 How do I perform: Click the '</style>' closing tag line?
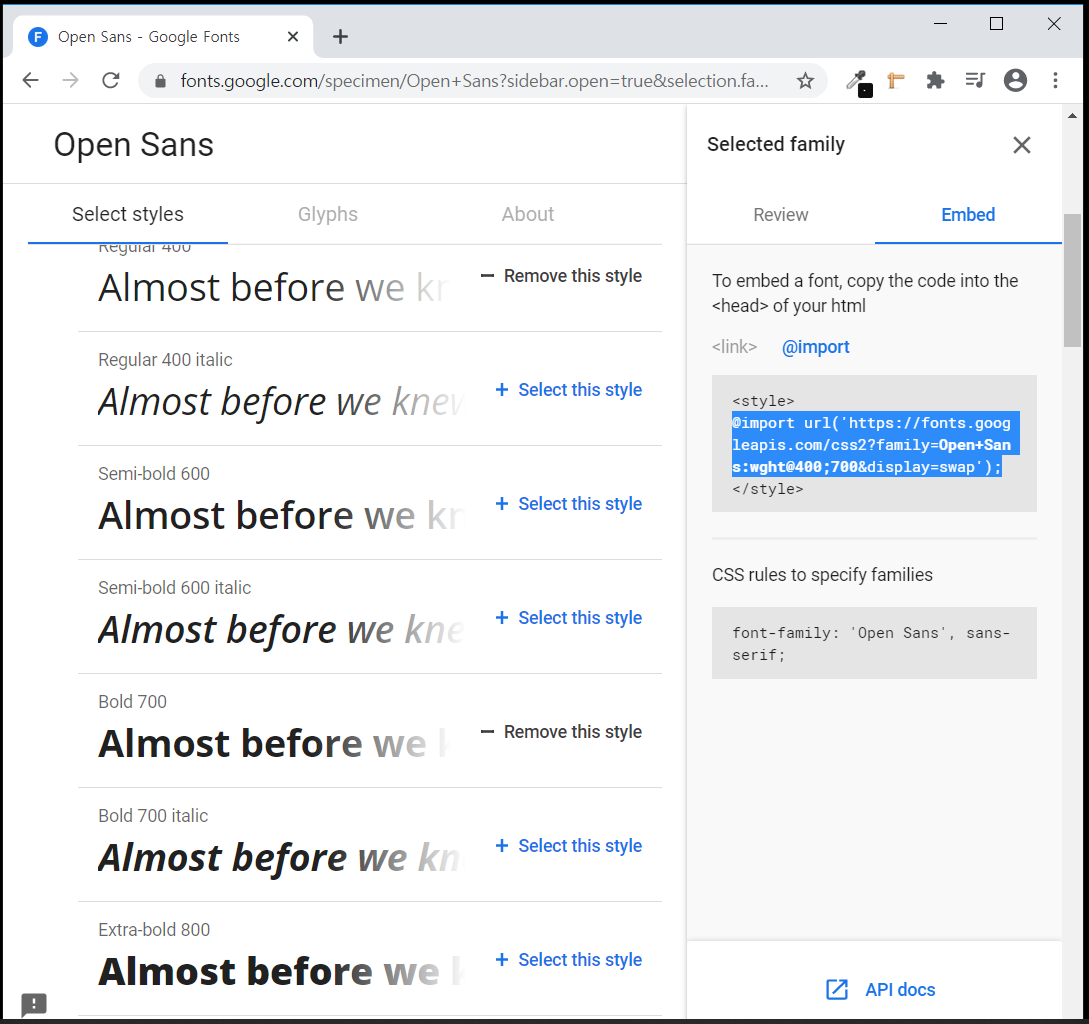[767, 489]
